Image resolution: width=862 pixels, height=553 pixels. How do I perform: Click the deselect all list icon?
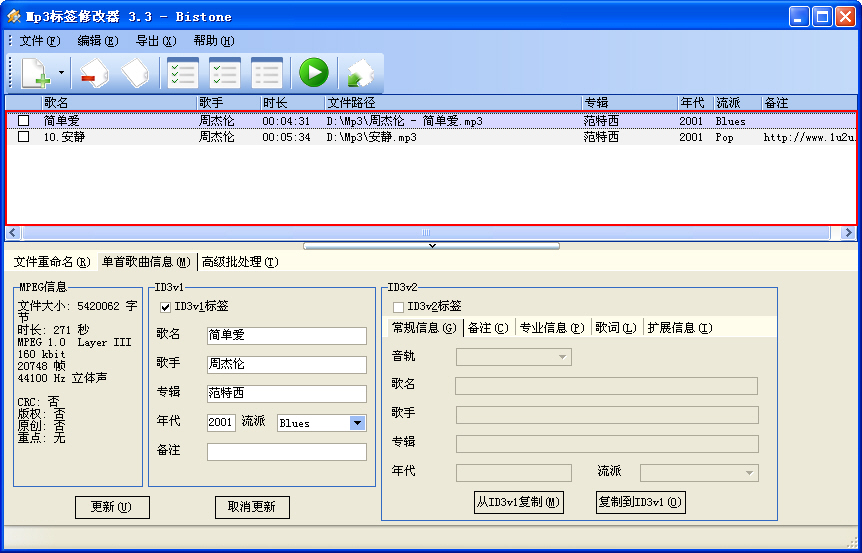coord(266,73)
